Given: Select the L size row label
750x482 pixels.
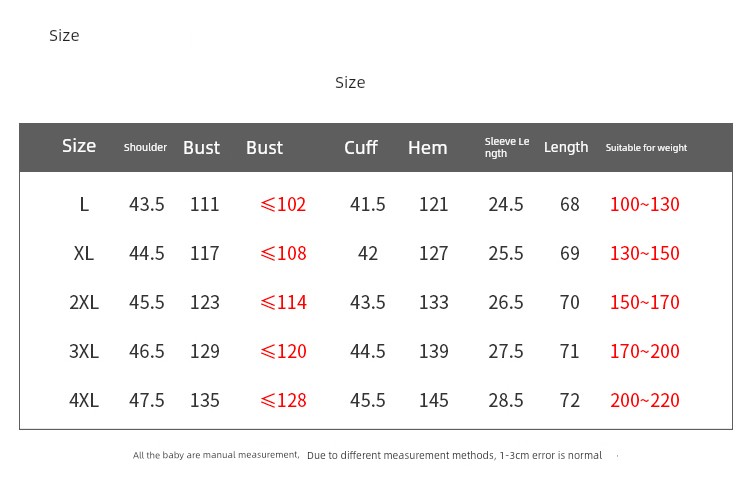Looking at the screenshot, I should tap(84, 204).
